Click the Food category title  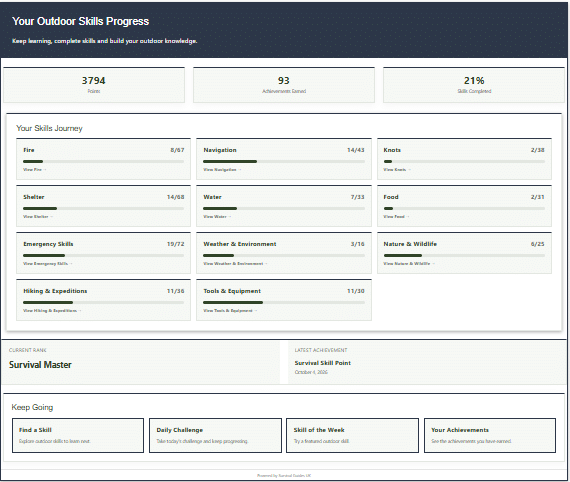tap(391, 197)
